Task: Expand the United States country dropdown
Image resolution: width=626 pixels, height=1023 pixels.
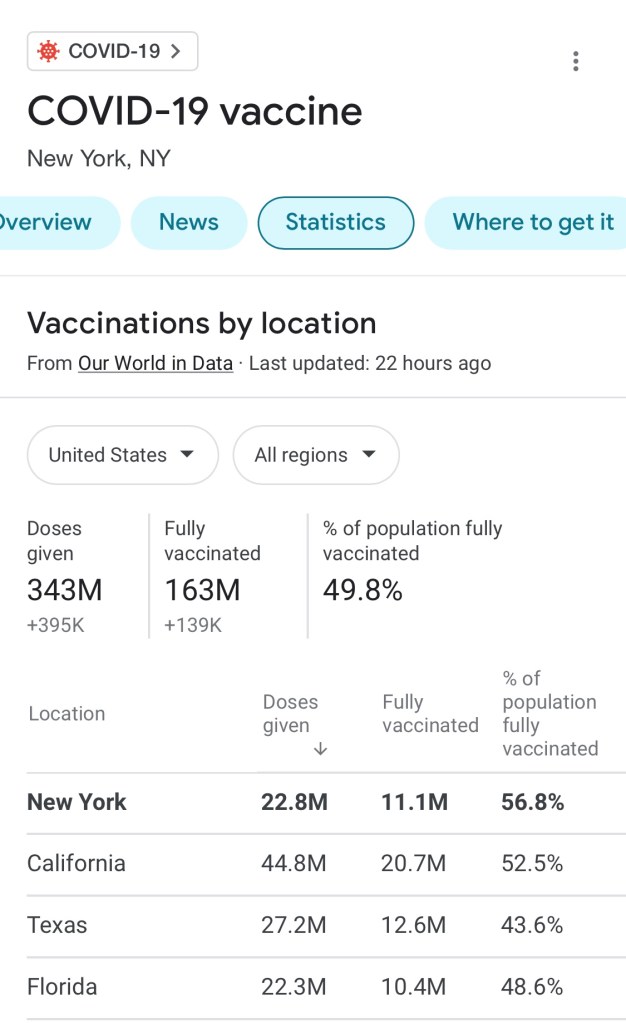Action: coord(122,455)
